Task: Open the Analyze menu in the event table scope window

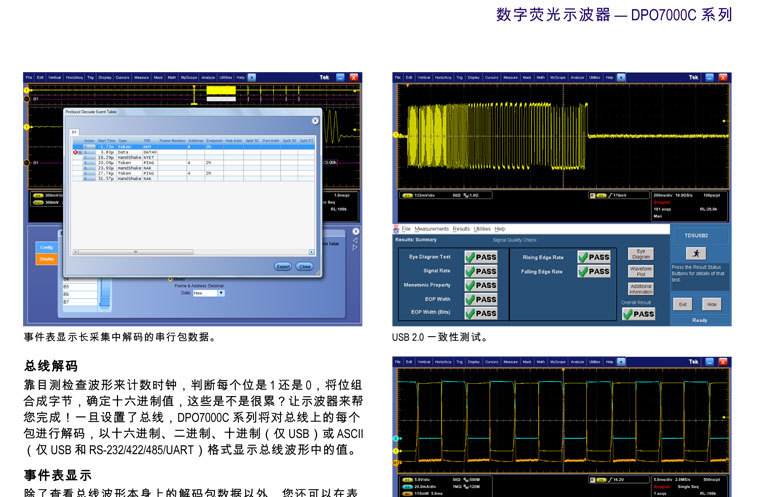Action: tap(208, 77)
